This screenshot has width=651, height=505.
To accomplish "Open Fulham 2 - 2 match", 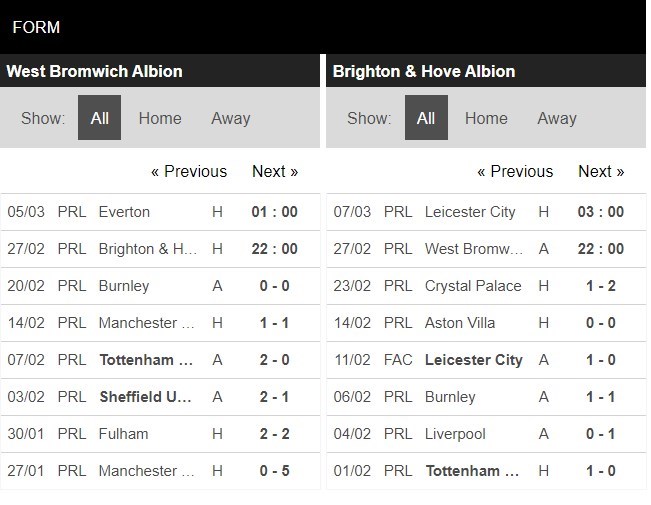I will click(x=123, y=434).
